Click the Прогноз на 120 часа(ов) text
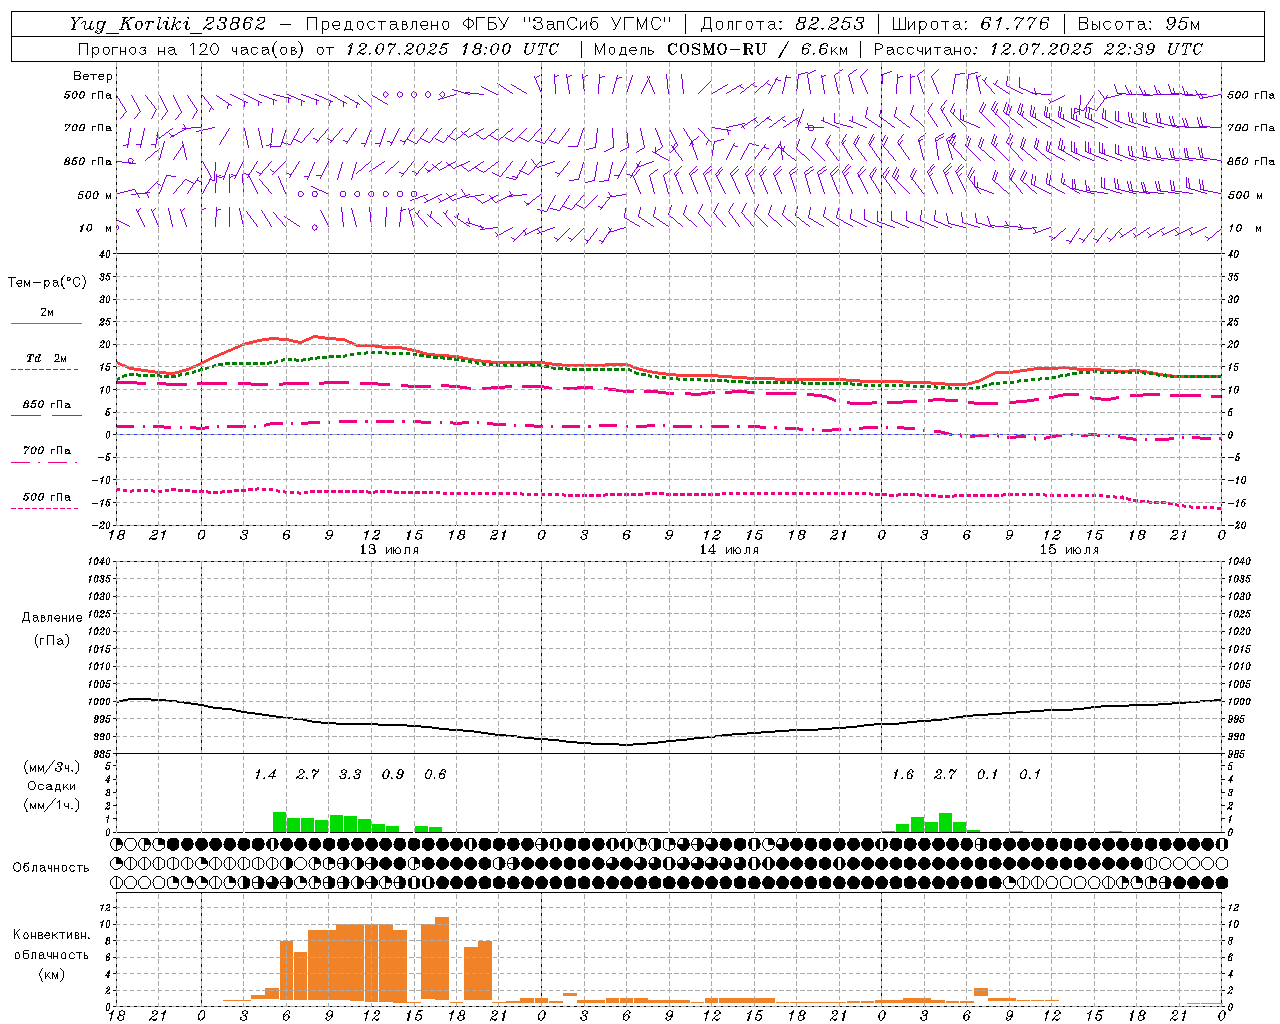Screen dimensions: 1280x1024 tap(192, 49)
